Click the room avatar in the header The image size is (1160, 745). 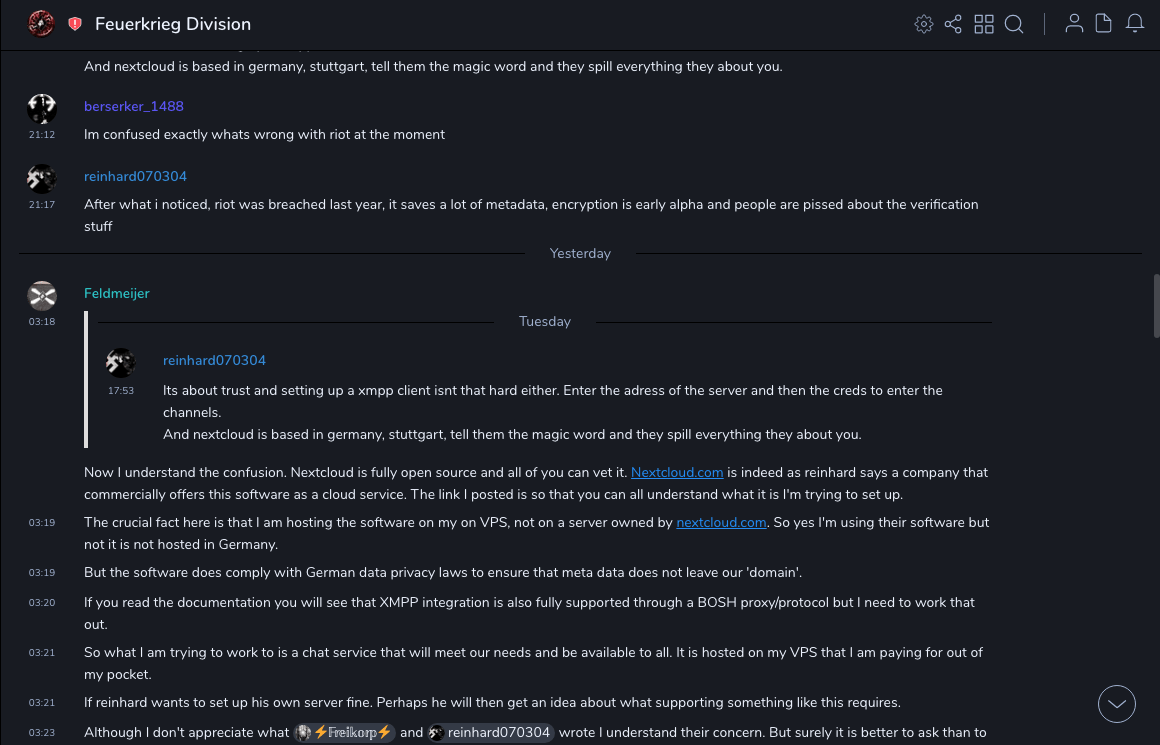click(x=41, y=23)
